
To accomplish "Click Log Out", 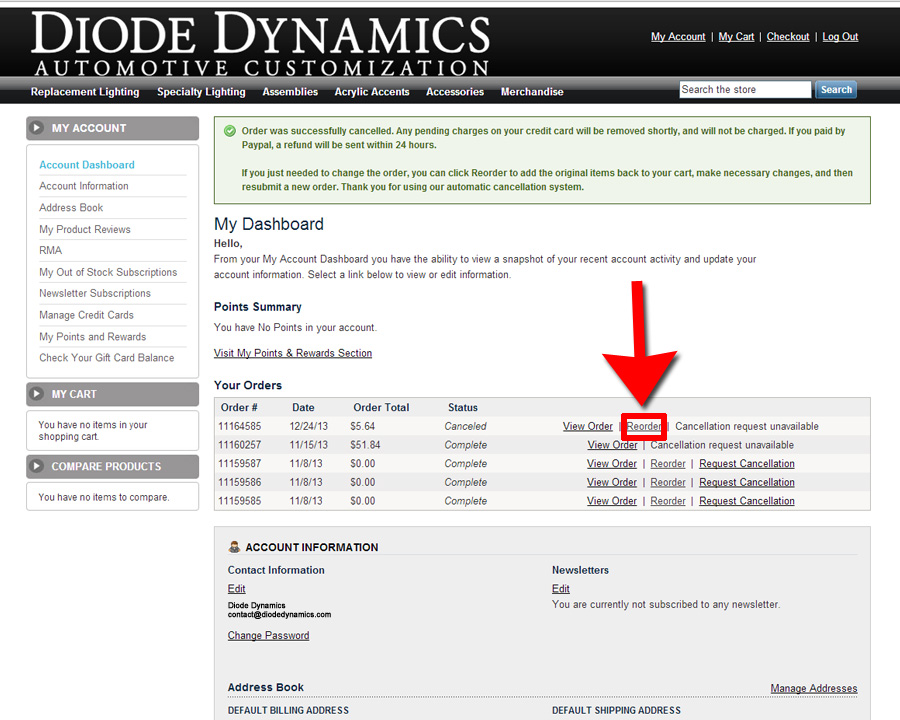I will 840,37.
